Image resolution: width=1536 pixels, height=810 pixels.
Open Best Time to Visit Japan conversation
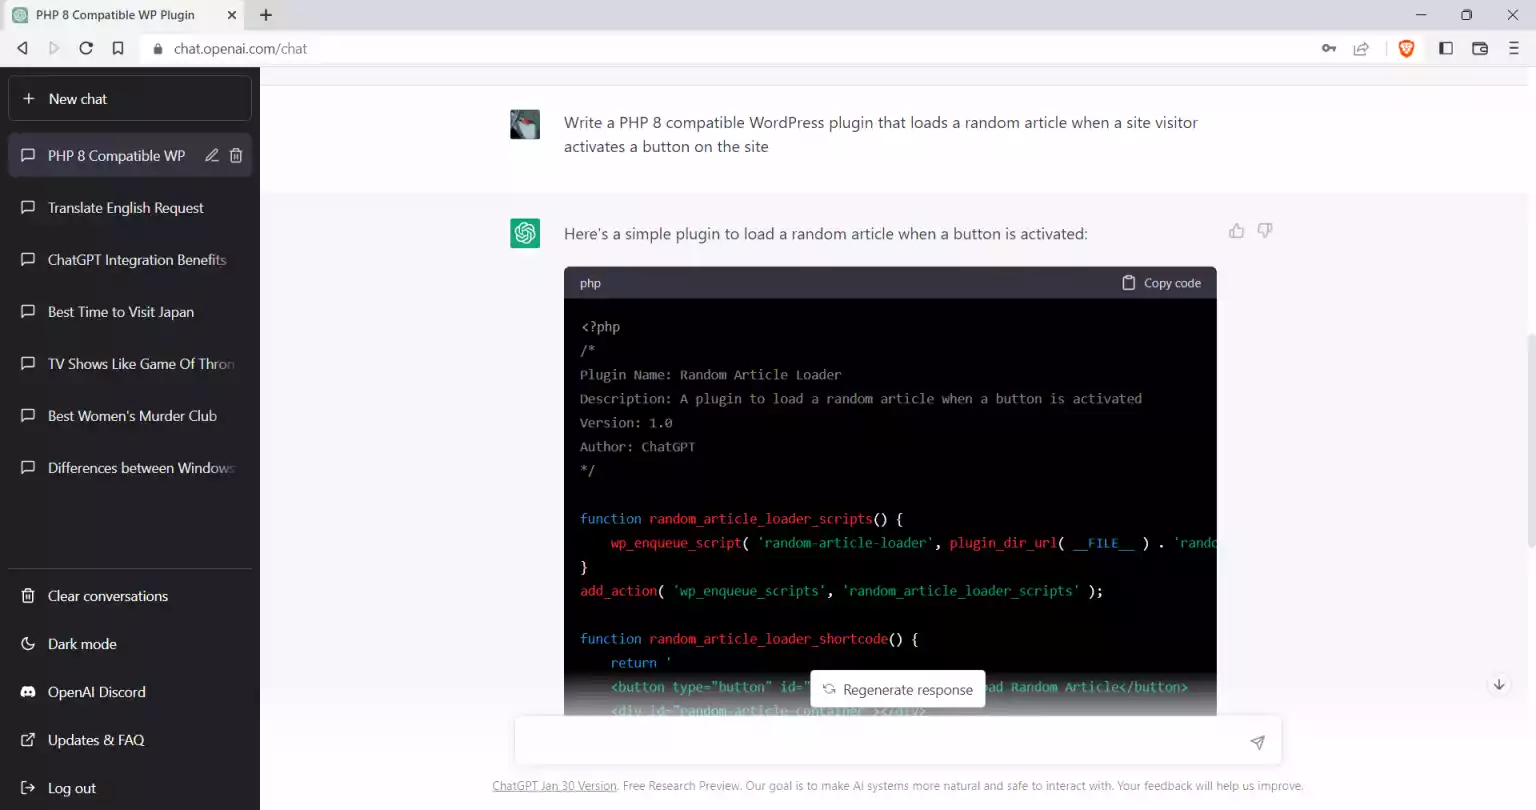[x=130, y=312]
